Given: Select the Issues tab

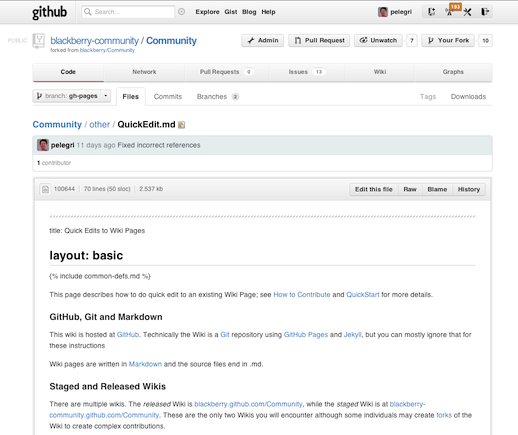Looking at the screenshot, I should [307, 72].
